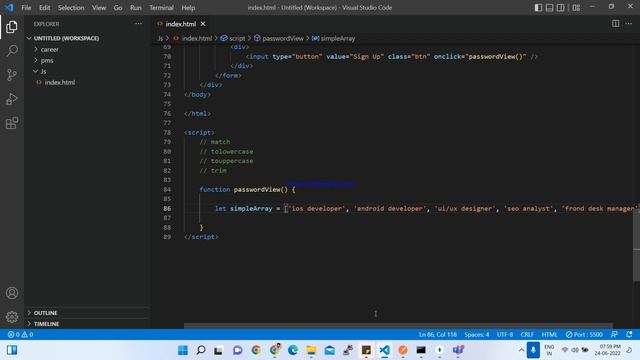
Task: Open the Extensions view
Action: pos(12,123)
